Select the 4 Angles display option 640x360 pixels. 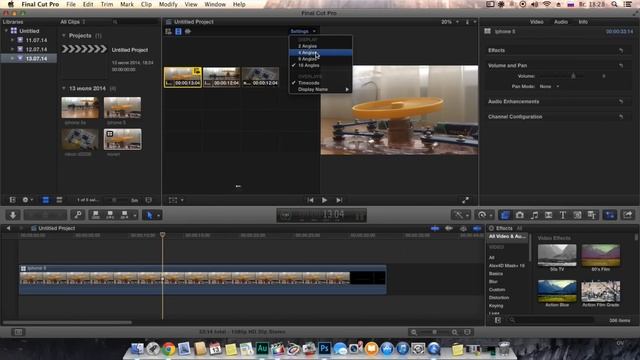click(x=321, y=53)
